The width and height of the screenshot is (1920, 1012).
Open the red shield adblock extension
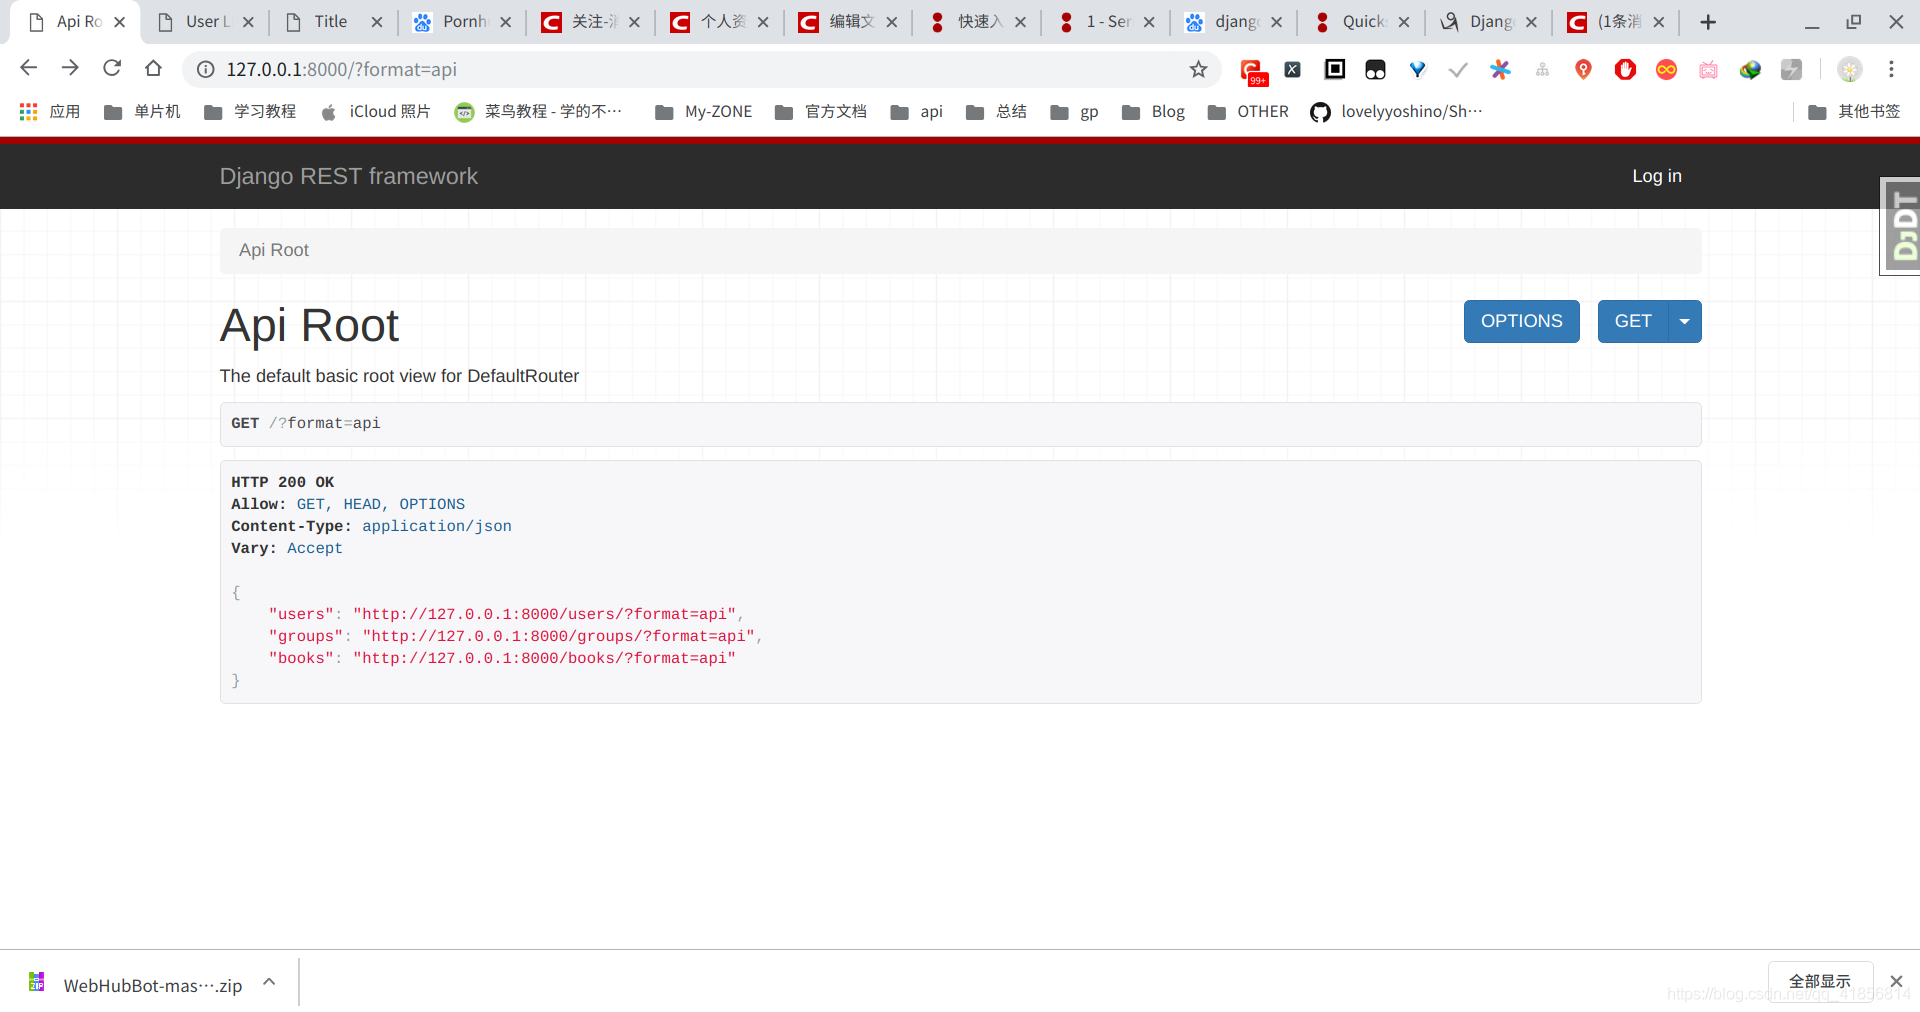pos(1625,69)
